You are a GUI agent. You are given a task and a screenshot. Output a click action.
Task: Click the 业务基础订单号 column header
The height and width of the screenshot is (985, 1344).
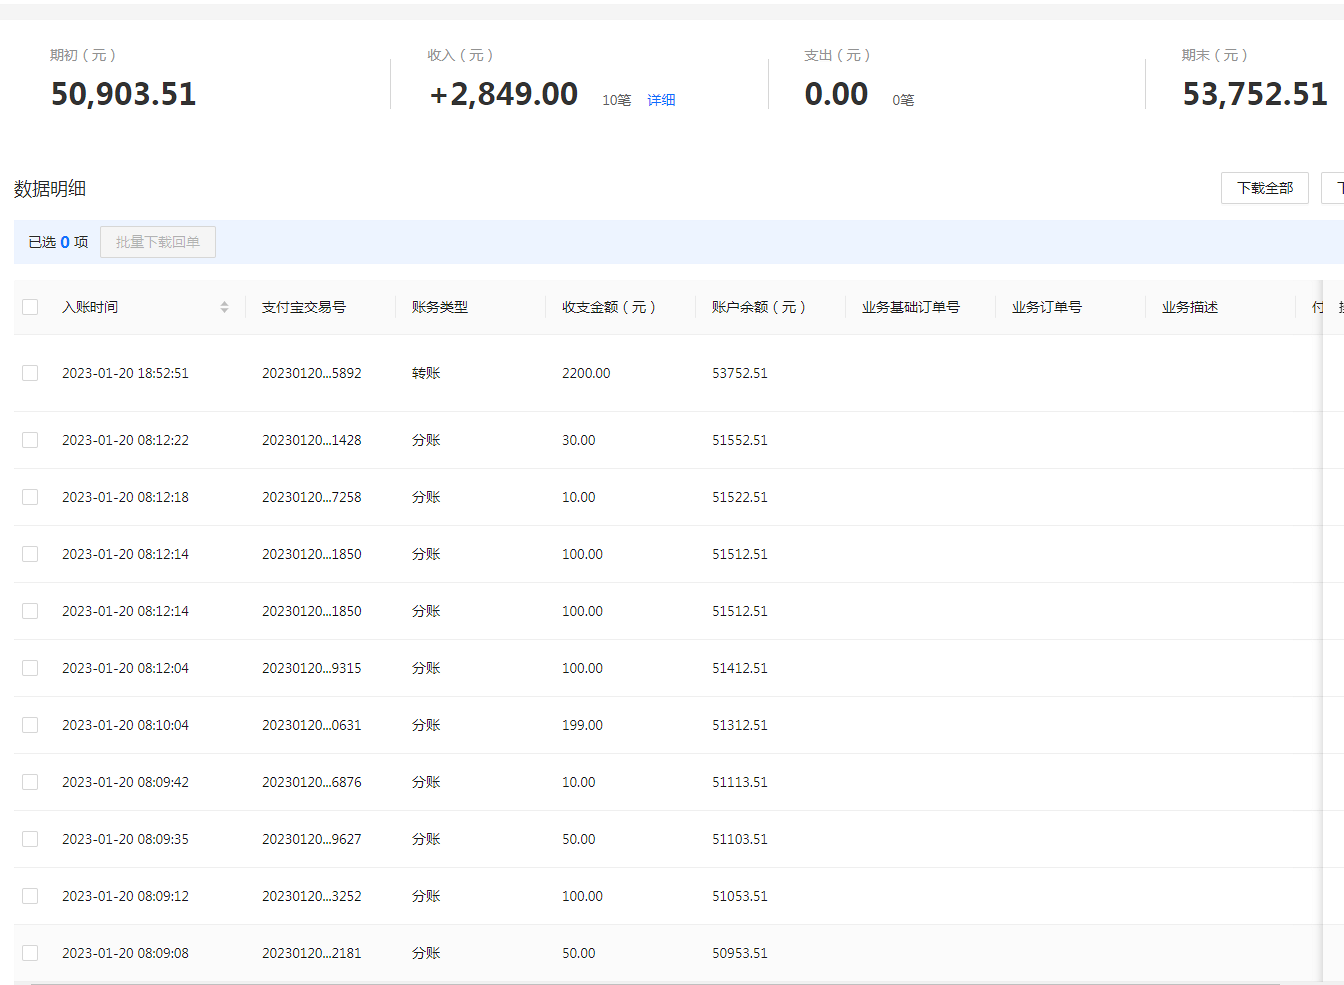pyautogui.click(x=911, y=307)
